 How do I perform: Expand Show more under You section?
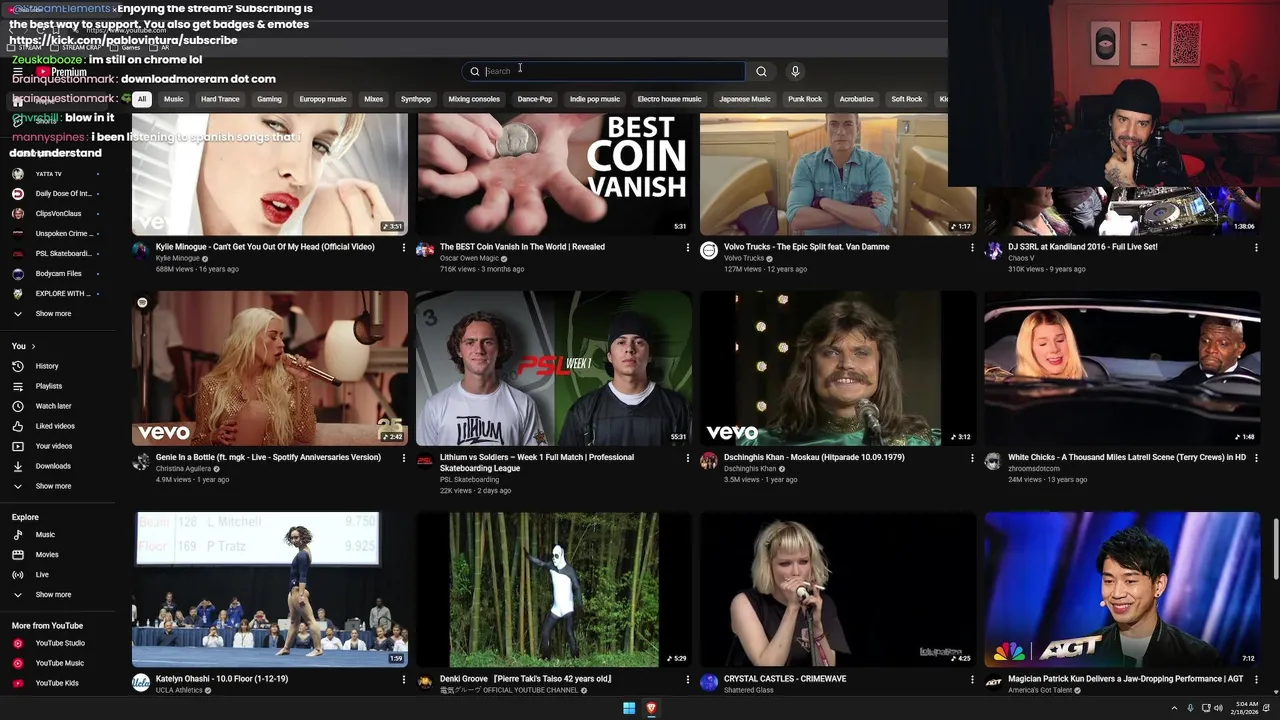(53, 486)
